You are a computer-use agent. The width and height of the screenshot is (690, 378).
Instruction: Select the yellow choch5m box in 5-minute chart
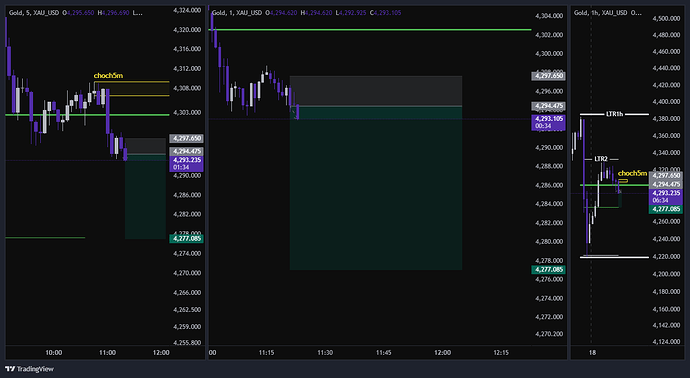tap(132, 88)
